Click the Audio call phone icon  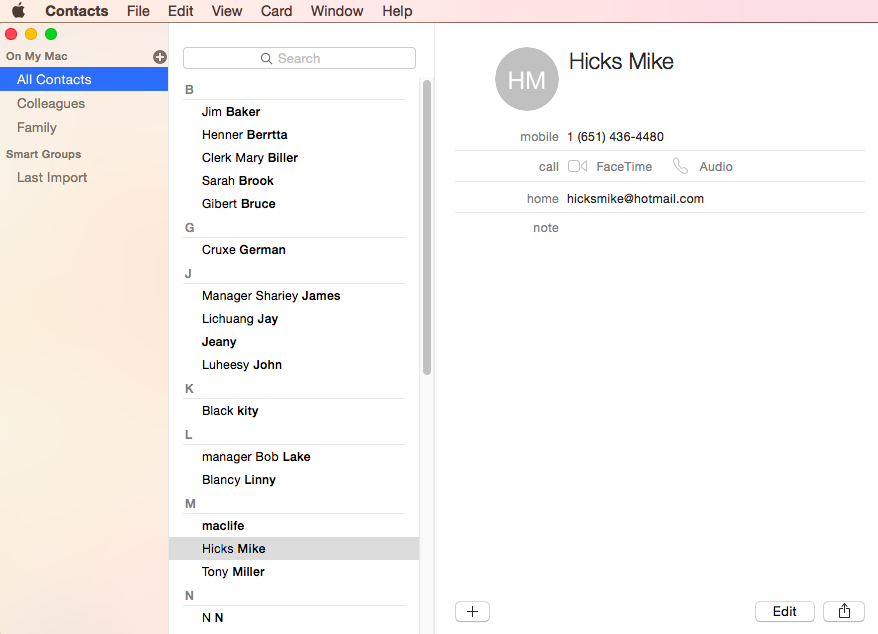click(680, 167)
